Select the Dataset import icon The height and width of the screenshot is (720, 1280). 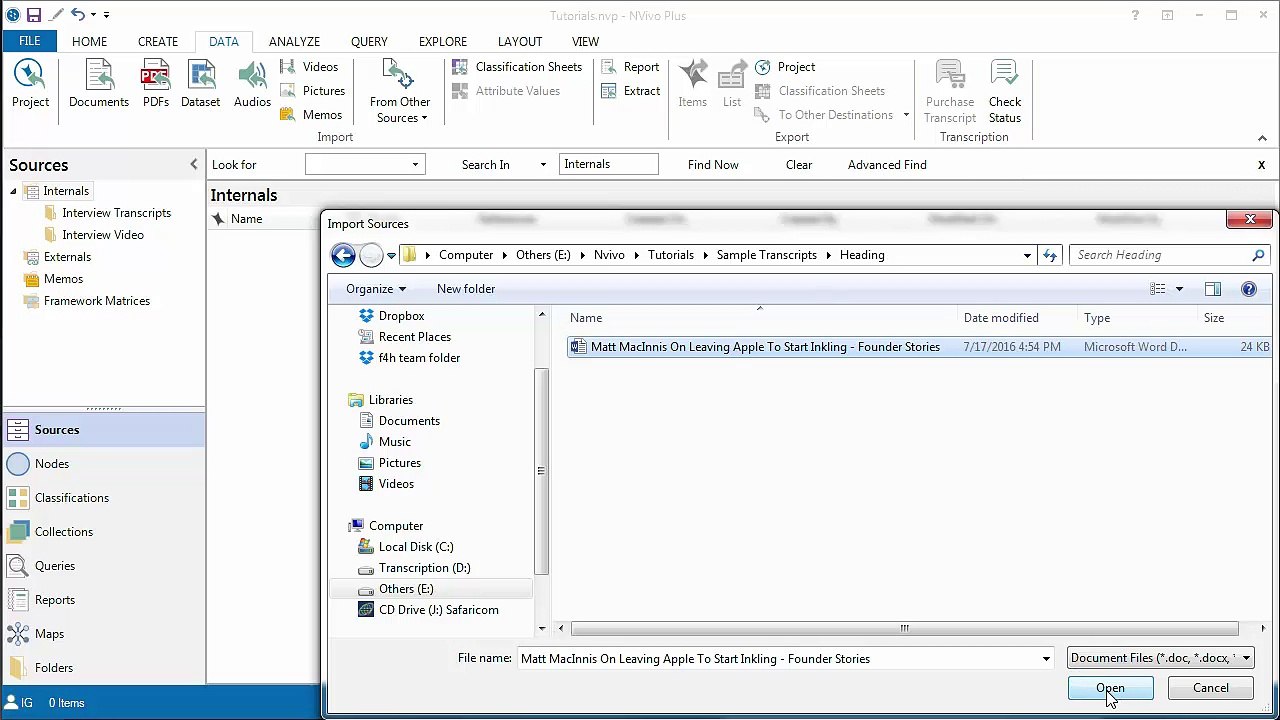coord(200,84)
